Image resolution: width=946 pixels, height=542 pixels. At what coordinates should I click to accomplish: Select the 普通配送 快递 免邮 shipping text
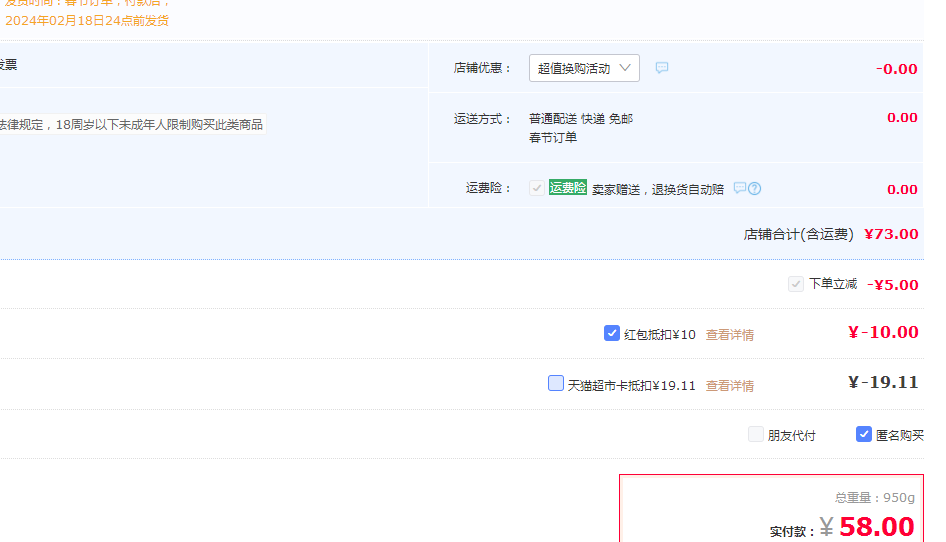(580, 118)
